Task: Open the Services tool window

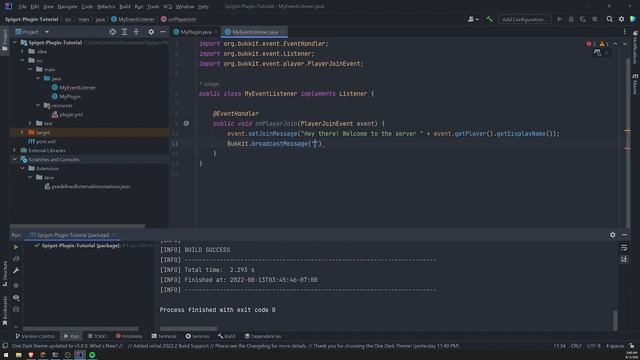Action: [x=198, y=336]
